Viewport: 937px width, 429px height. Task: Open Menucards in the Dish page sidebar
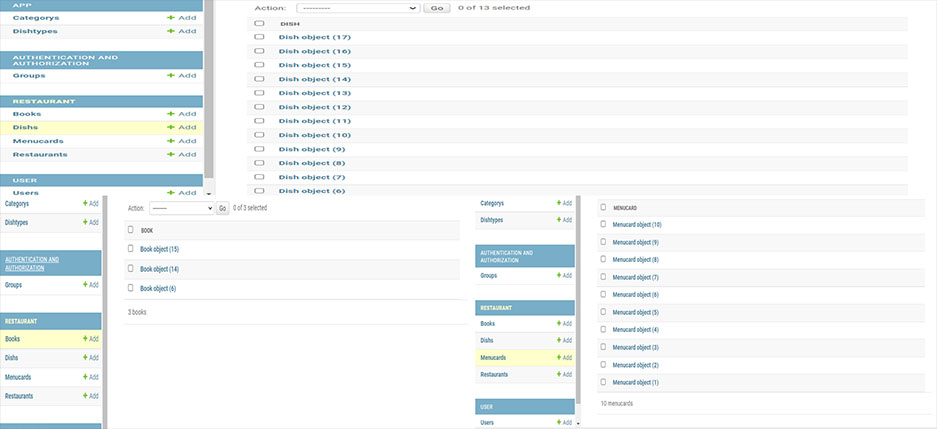38,141
